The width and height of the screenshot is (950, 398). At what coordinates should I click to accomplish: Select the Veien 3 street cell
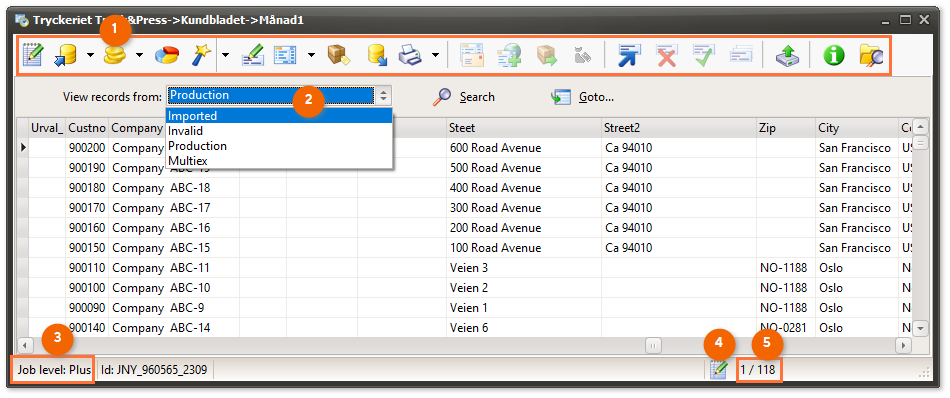523,268
